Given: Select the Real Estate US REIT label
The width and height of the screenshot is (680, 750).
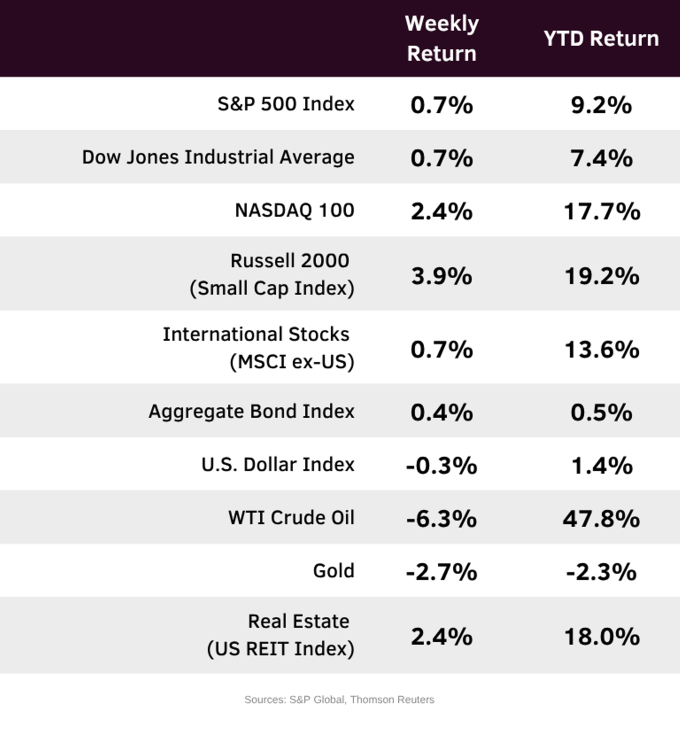Looking at the screenshot, I should click(x=281, y=635).
